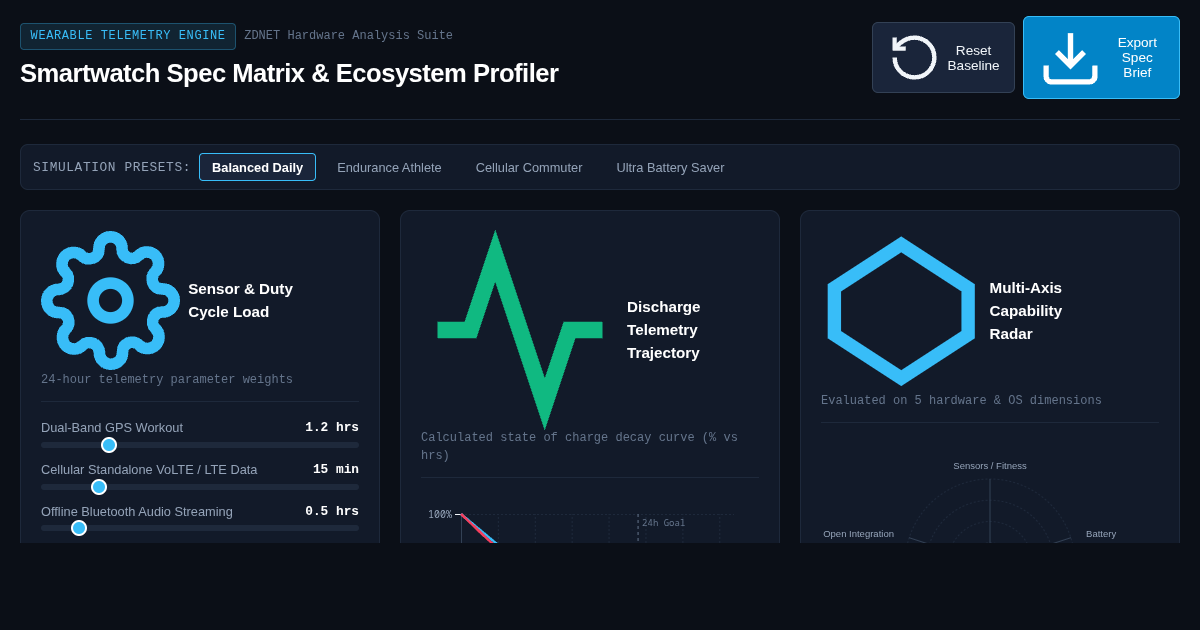Click the Evaluated on 5 hardware dimensions text
Viewport: 1200px width, 630px height.
click(x=961, y=401)
